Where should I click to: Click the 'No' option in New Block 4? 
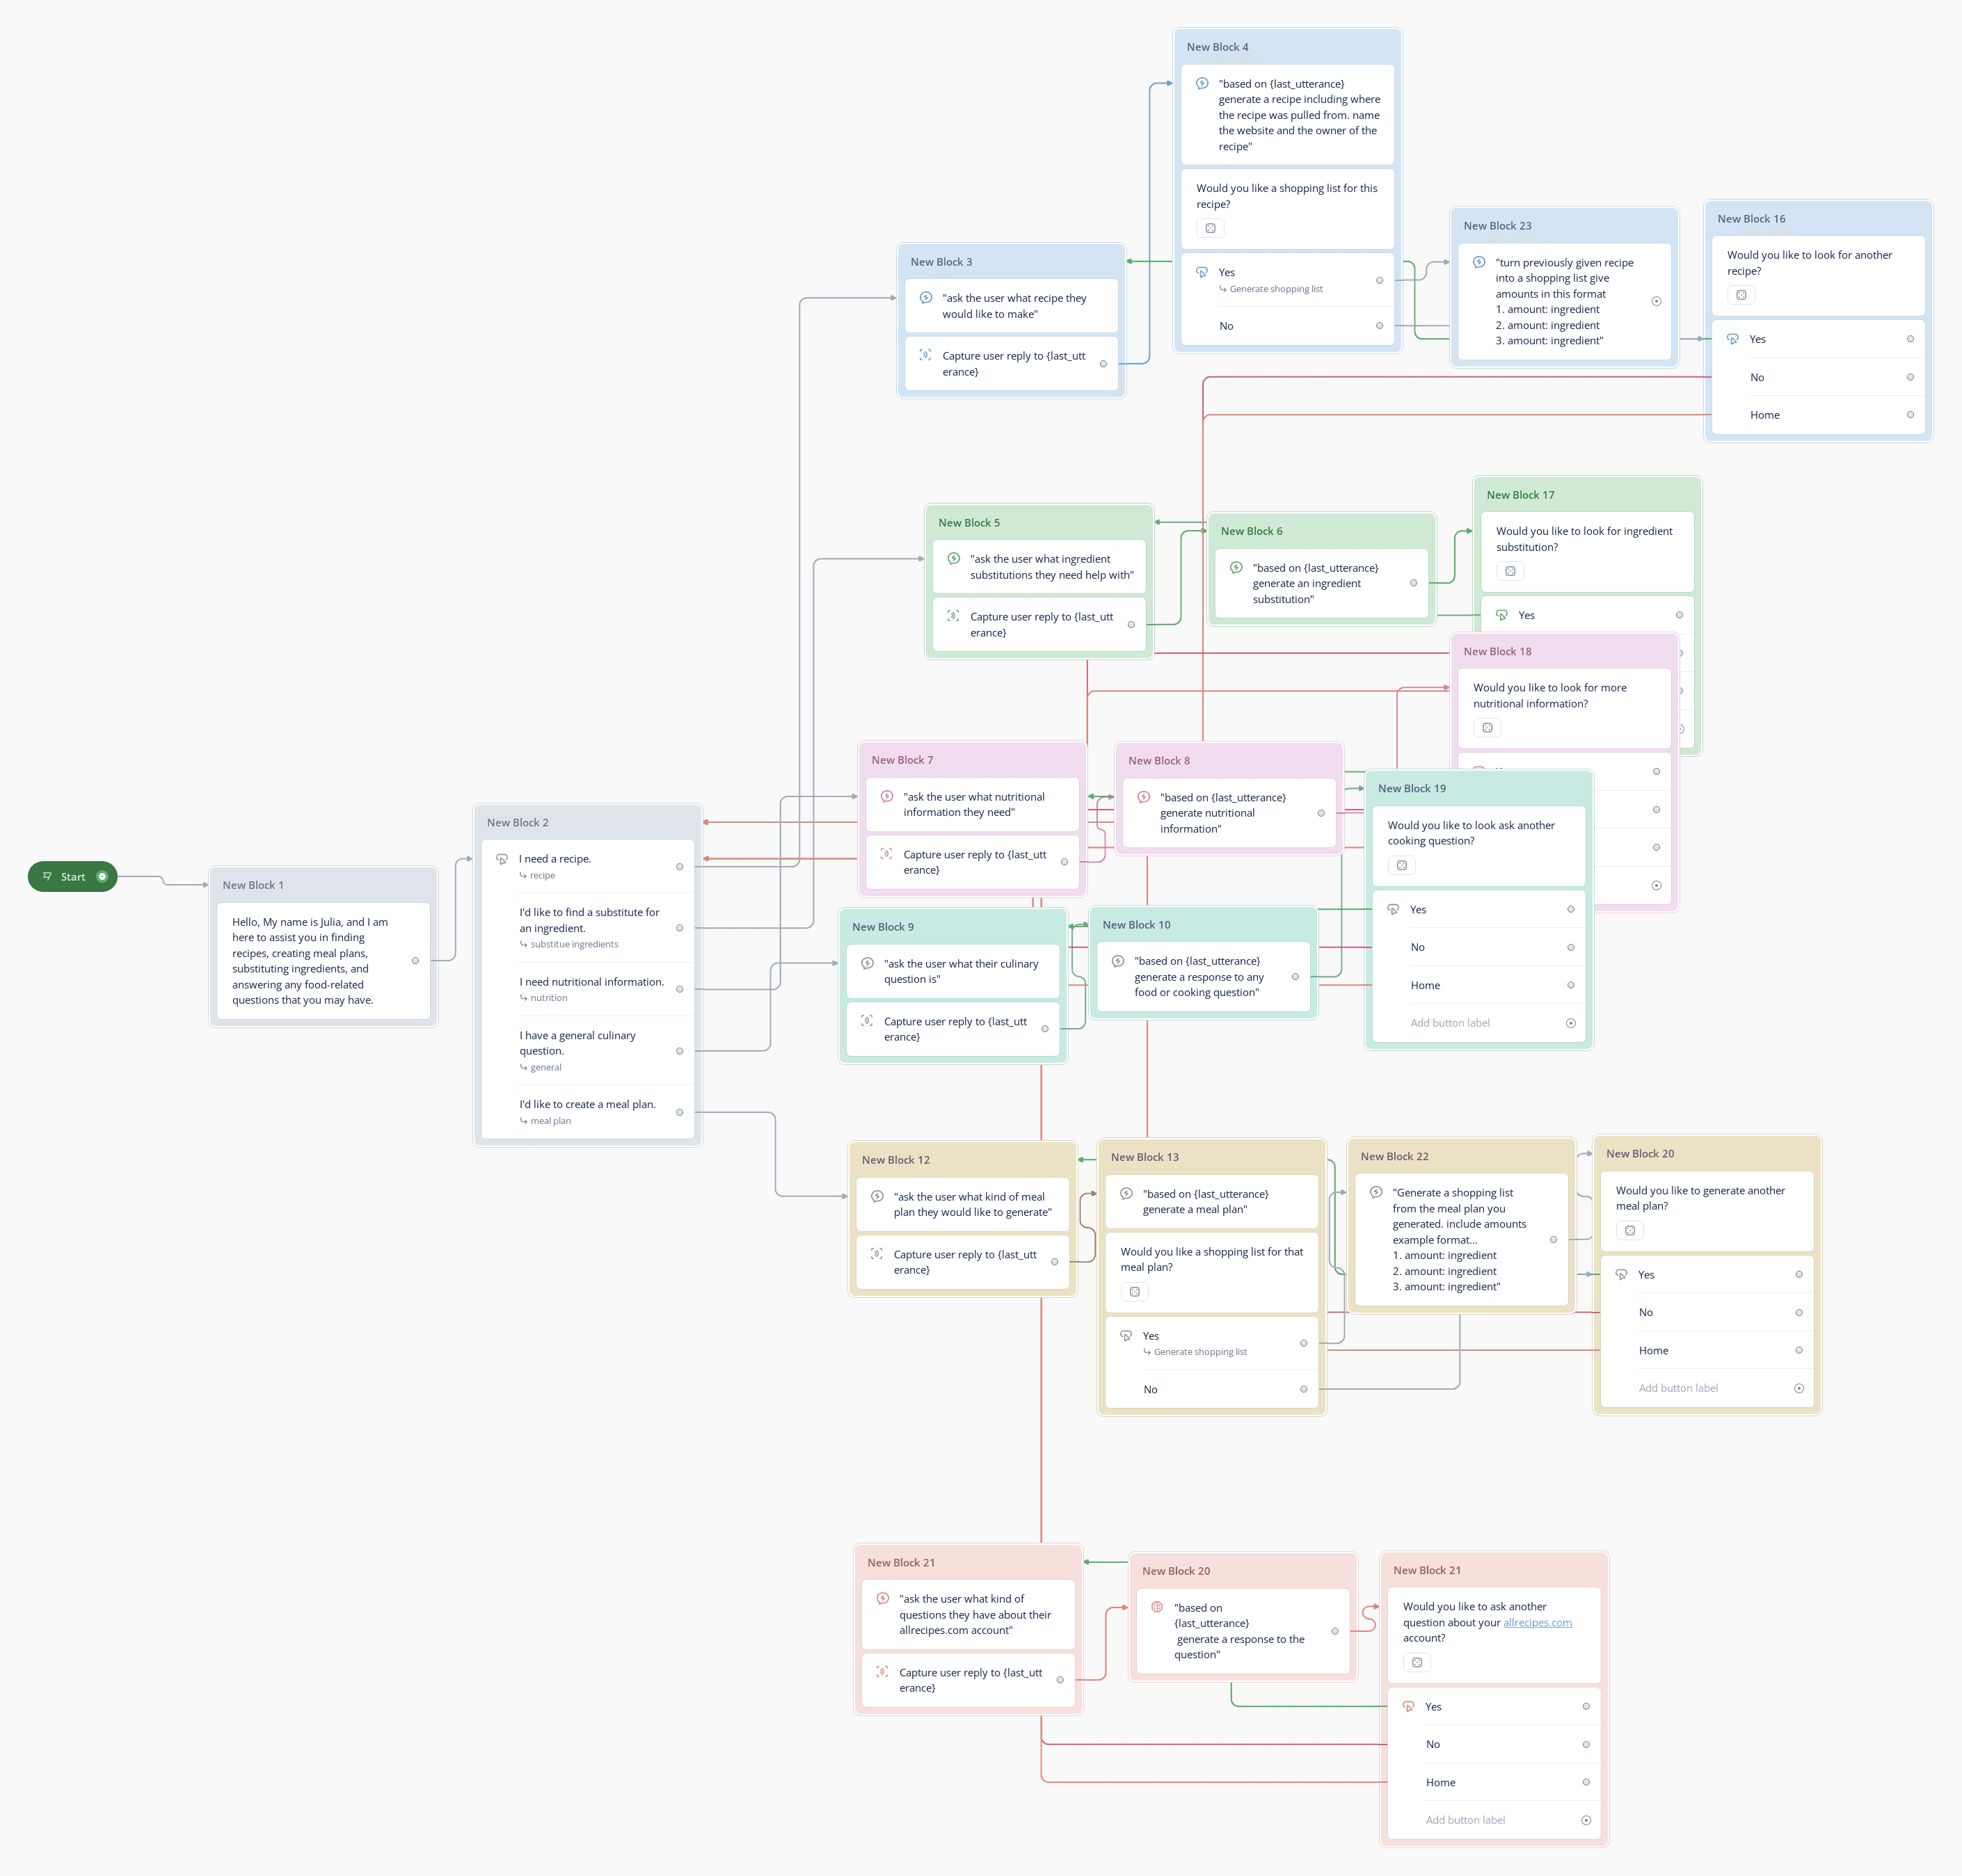pyautogui.click(x=1226, y=326)
